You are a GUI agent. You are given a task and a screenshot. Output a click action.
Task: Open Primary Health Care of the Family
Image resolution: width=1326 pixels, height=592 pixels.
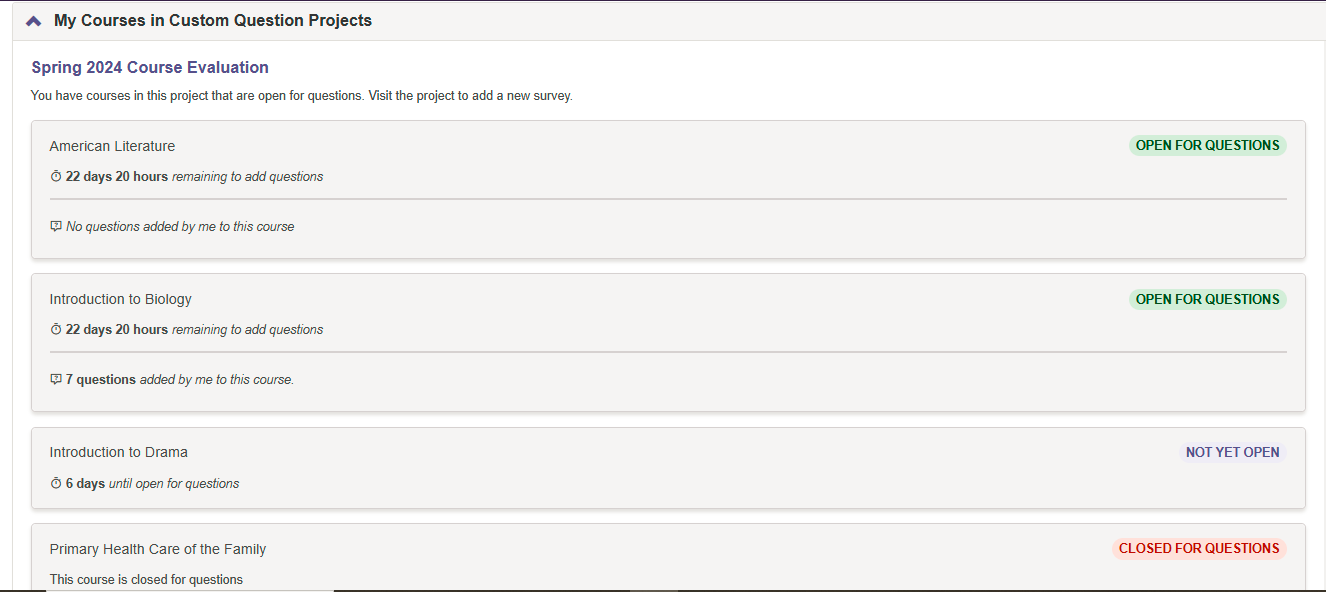coord(158,549)
